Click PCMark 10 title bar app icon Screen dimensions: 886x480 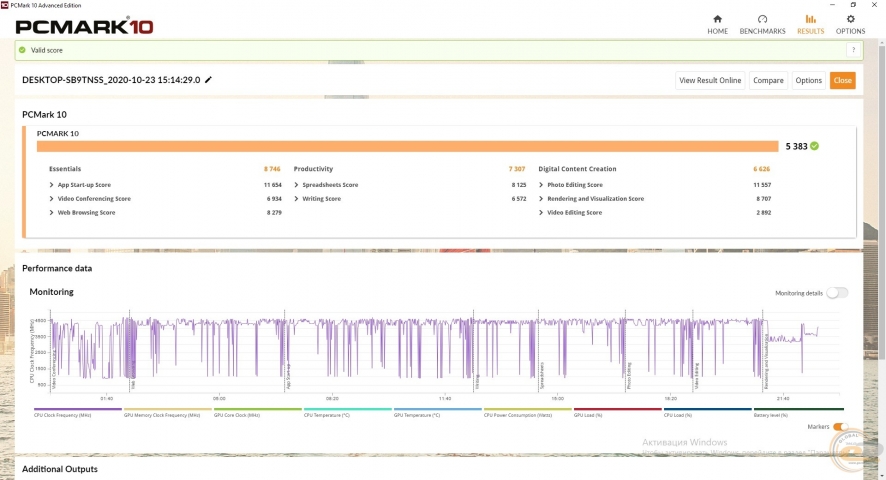pos(5,5)
